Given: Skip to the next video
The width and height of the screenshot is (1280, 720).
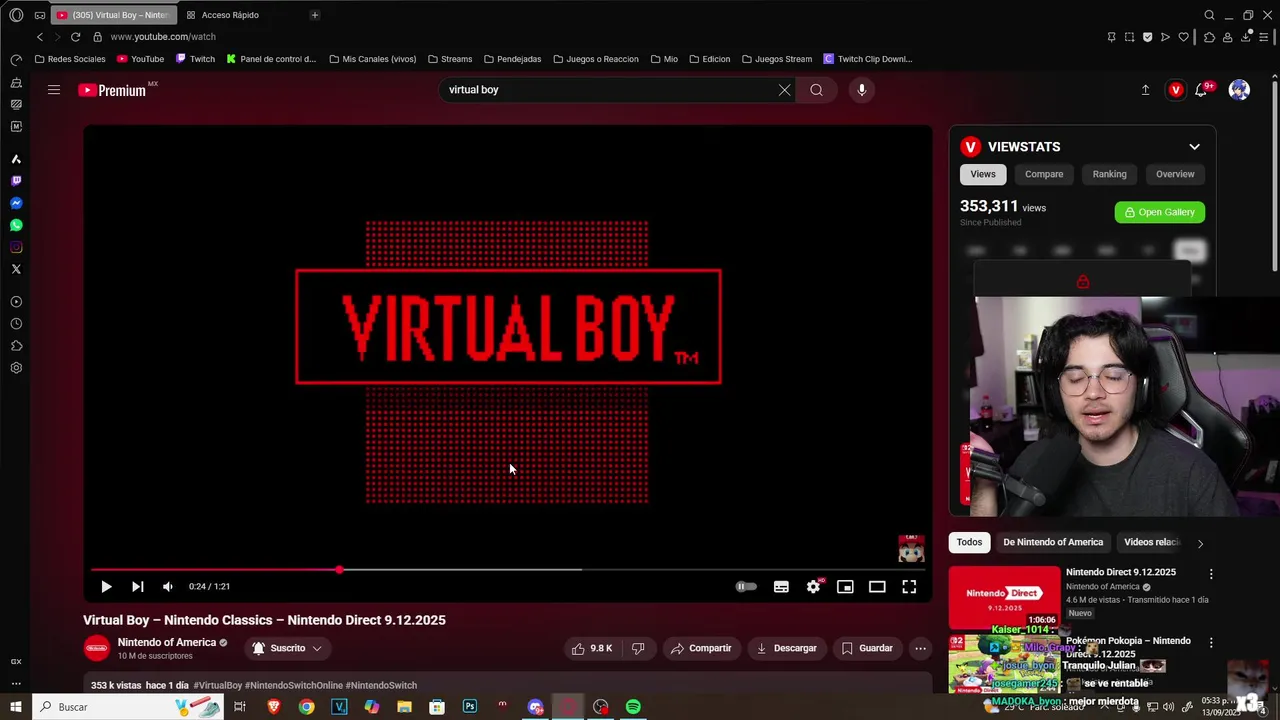Looking at the screenshot, I should 138,587.
